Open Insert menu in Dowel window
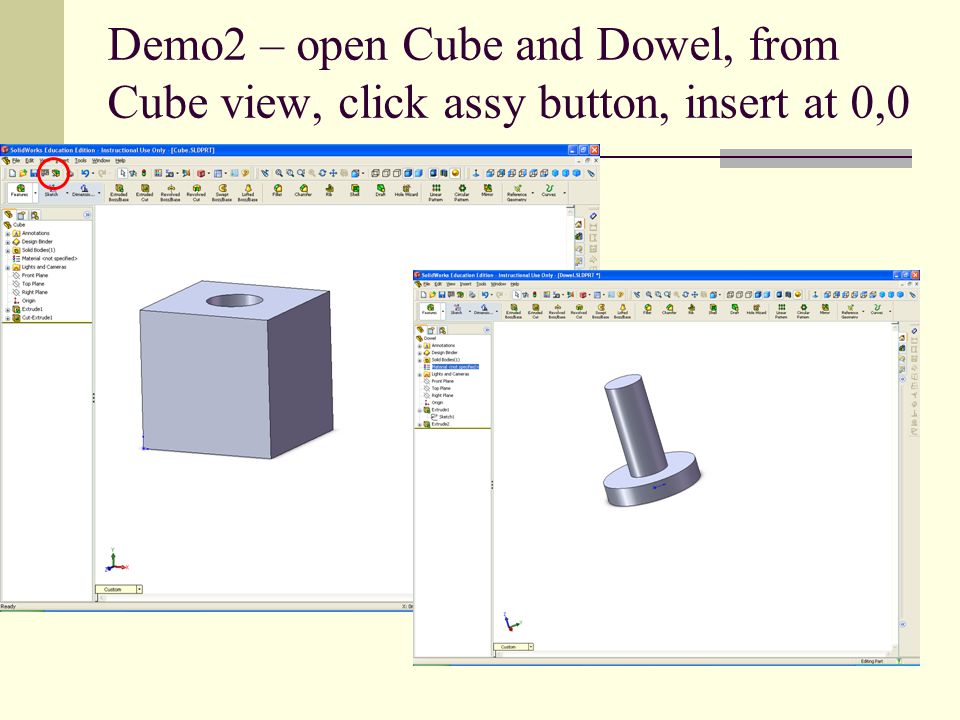Viewport: 960px width, 720px height. [465, 284]
